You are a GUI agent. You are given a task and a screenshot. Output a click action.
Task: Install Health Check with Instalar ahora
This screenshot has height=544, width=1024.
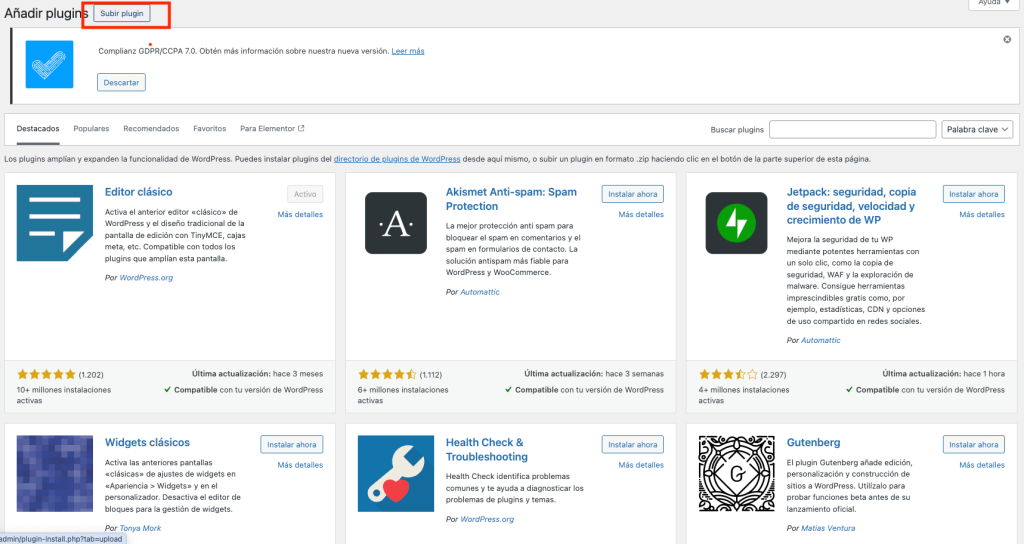[633, 445]
